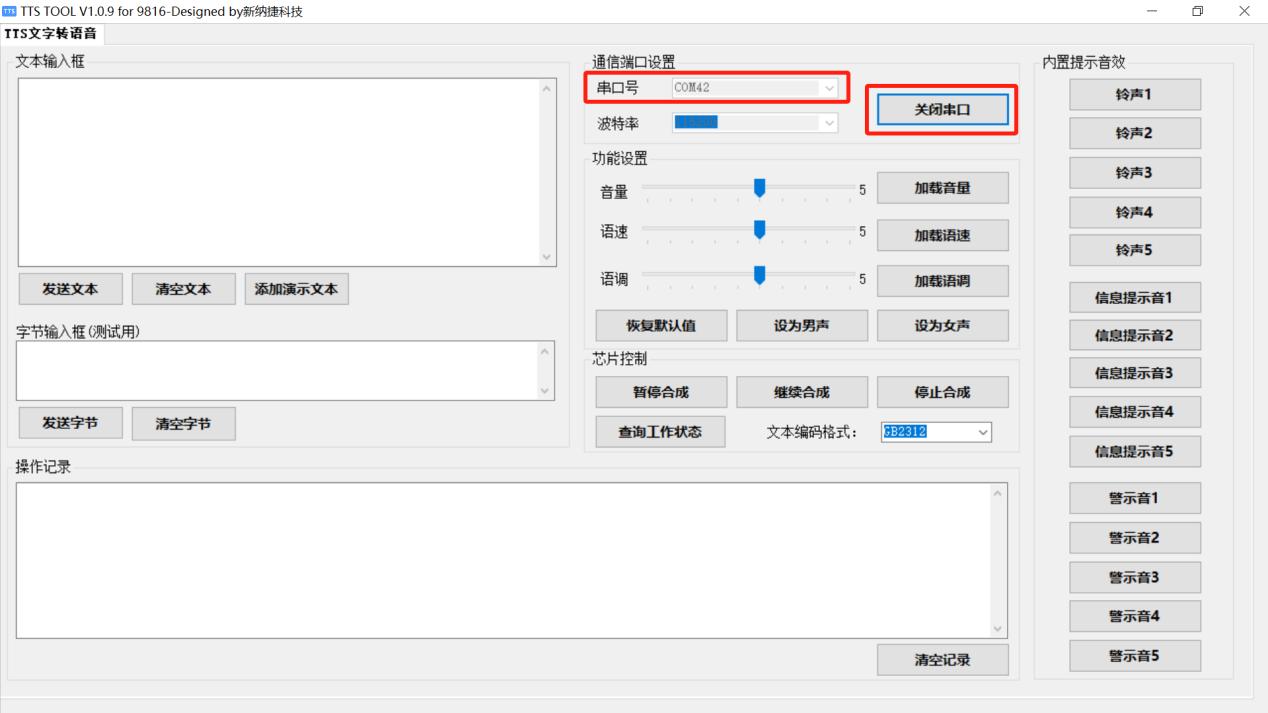Click 发送文本 to send the text
Image resolution: width=1268 pixels, height=713 pixels.
70,288
